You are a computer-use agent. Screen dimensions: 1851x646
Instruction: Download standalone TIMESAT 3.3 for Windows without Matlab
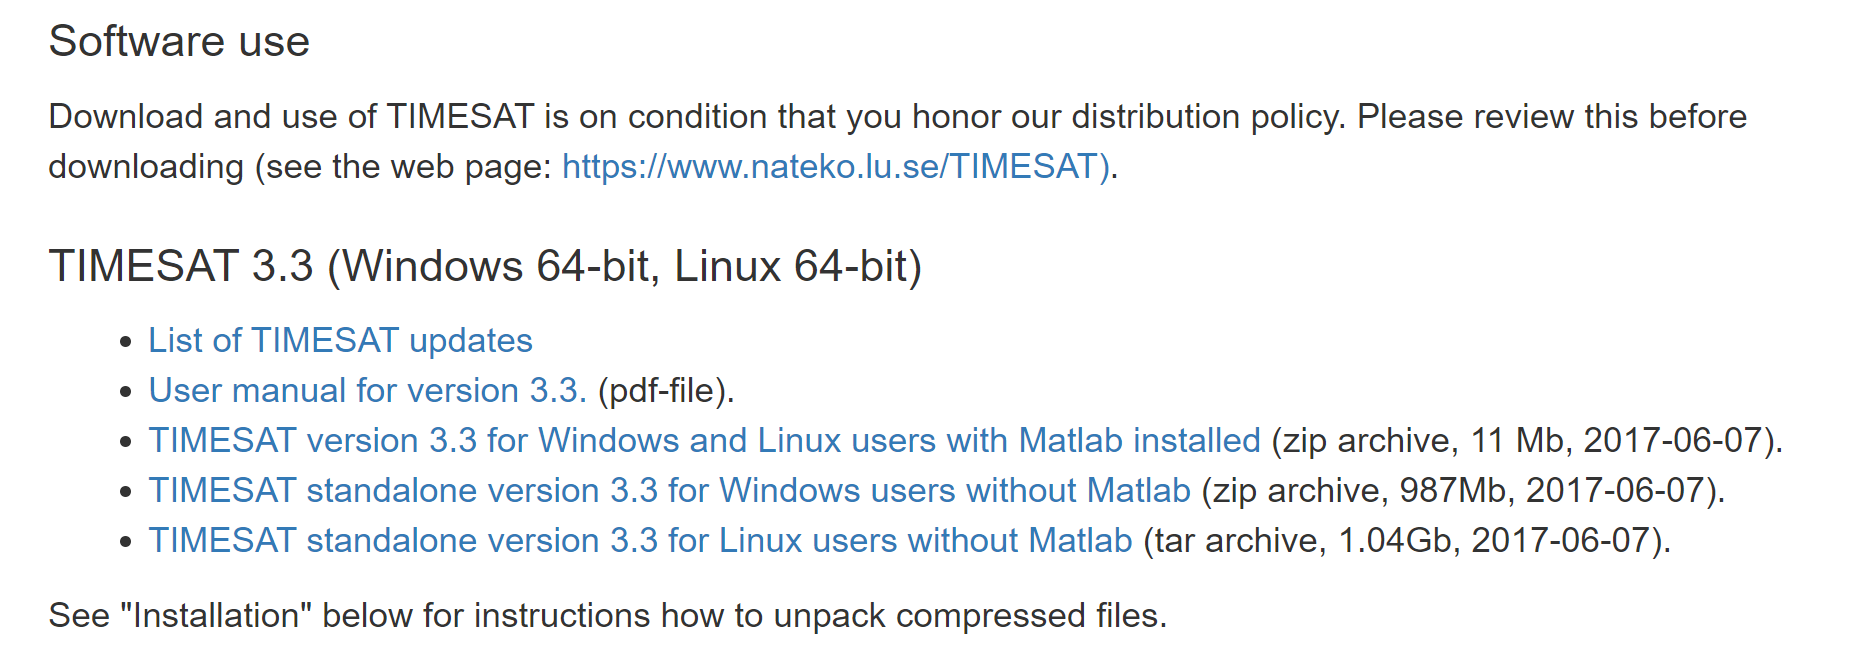pyautogui.click(x=669, y=491)
